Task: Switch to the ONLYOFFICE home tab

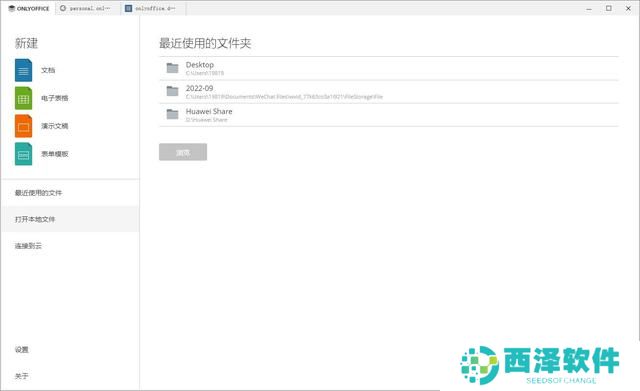Action: 28,8
